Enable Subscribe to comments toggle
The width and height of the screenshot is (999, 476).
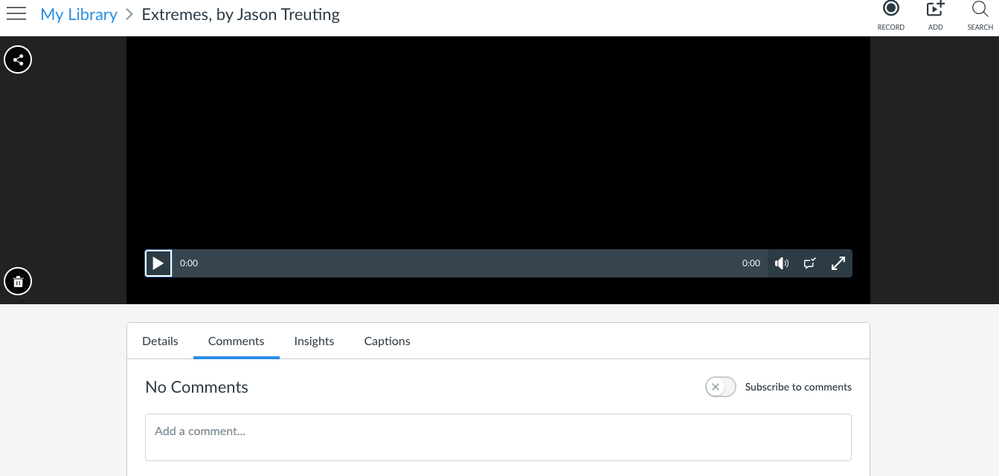point(720,387)
